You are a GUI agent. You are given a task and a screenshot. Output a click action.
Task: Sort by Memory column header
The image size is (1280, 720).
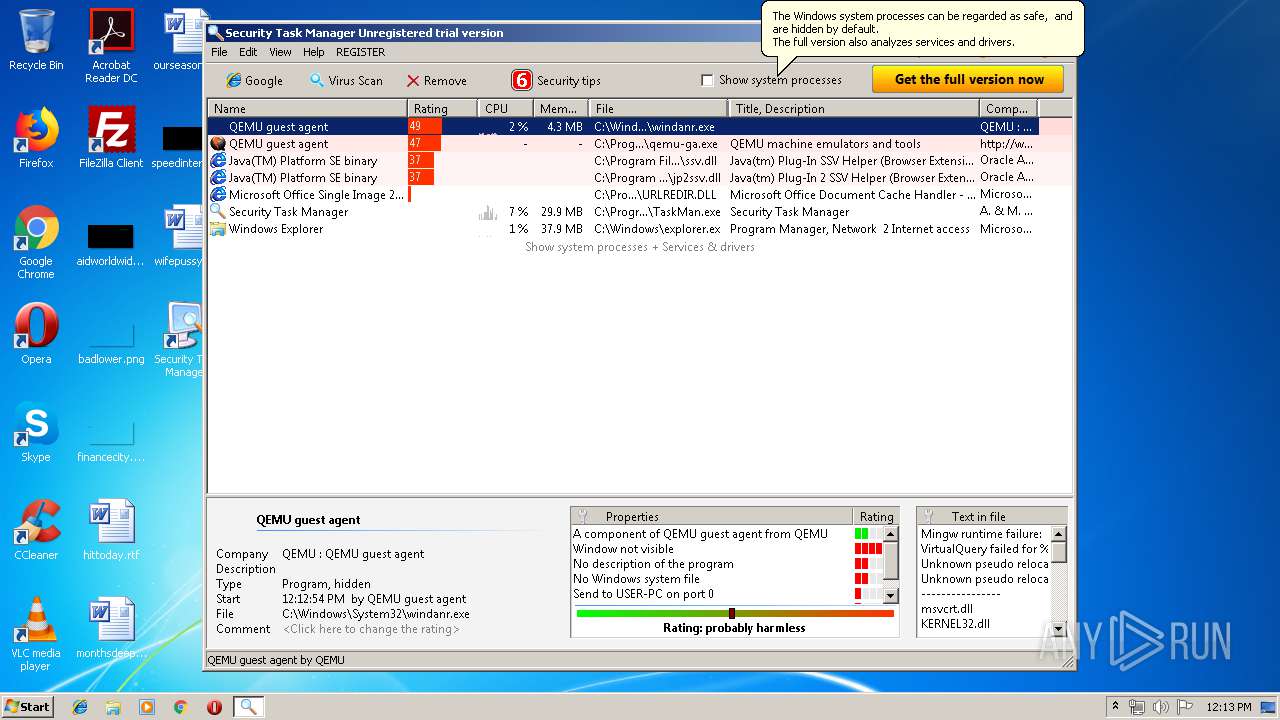coord(560,108)
